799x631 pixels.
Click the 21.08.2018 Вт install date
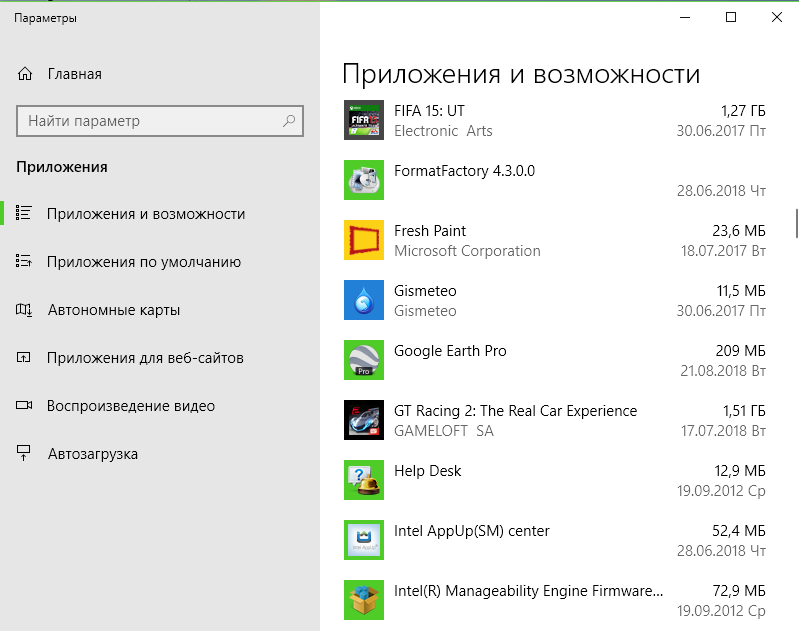click(723, 371)
